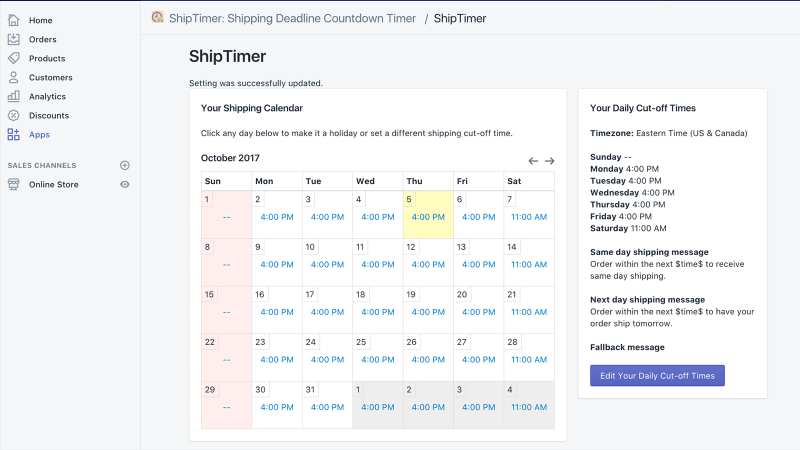Click October 14 cut-off time 11:00 AM
The width and height of the screenshot is (800, 450).
pyautogui.click(x=529, y=264)
